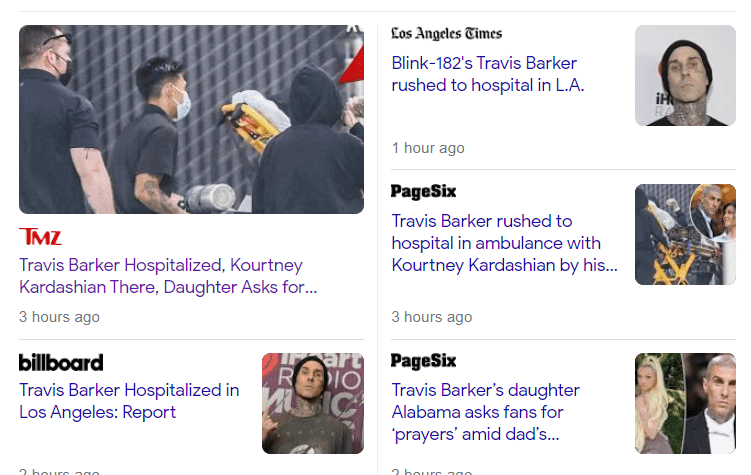The width and height of the screenshot is (751, 475).
Task: Open the large TMZ story photo
Action: (191, 119)
